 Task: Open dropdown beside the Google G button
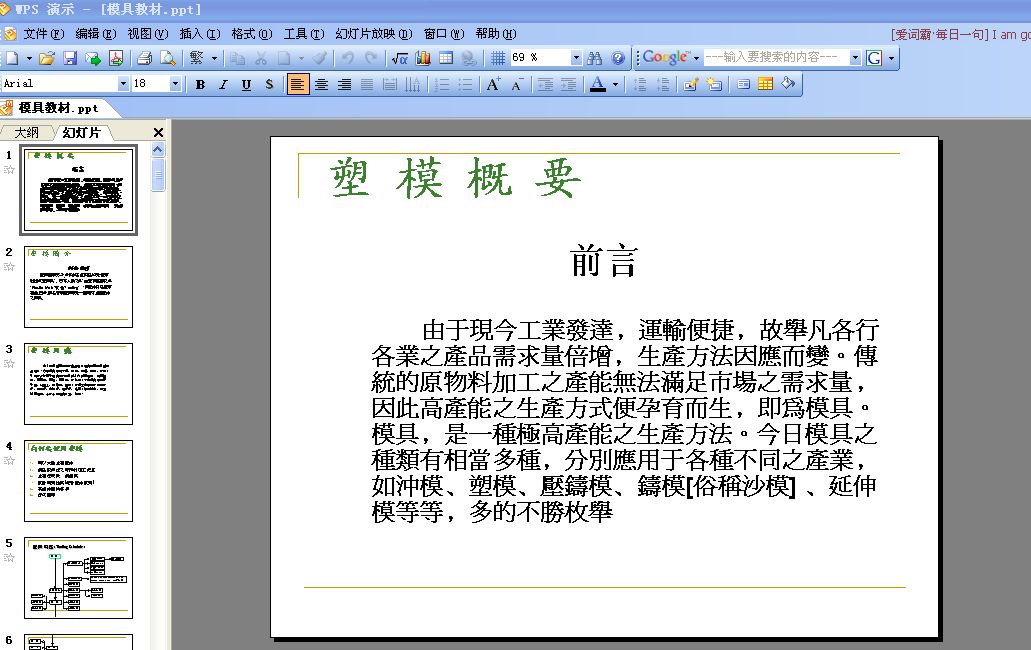(891, 58)
